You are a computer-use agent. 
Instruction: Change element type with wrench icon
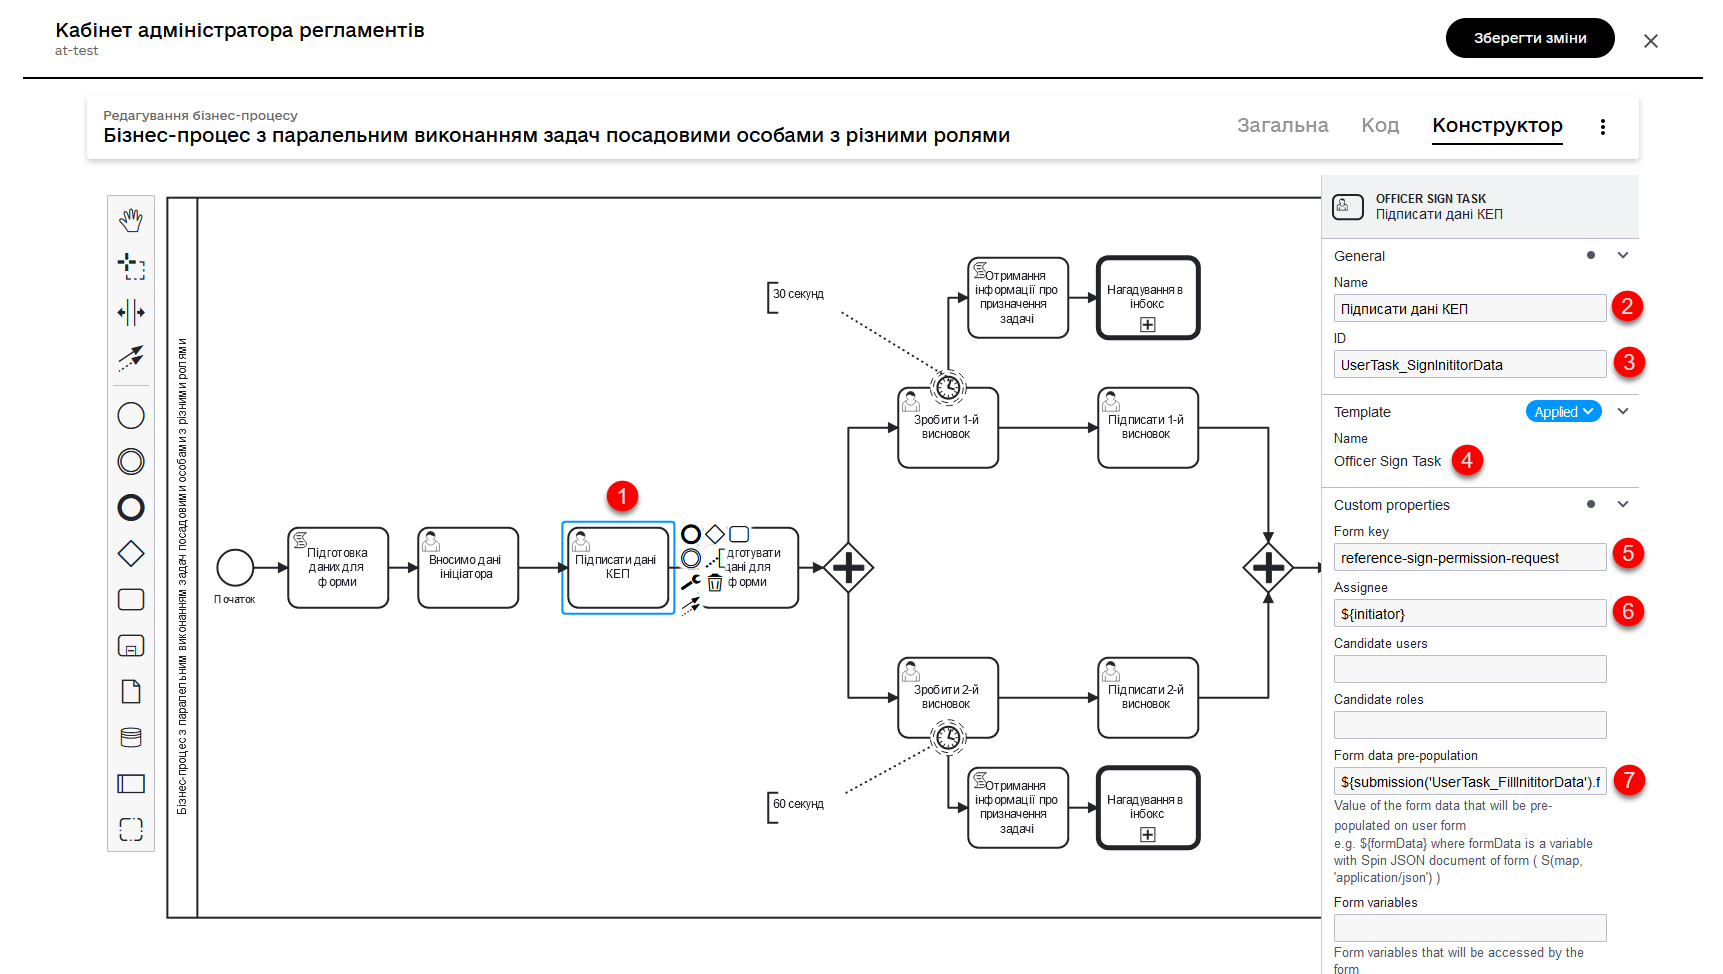tap(691, 582)
